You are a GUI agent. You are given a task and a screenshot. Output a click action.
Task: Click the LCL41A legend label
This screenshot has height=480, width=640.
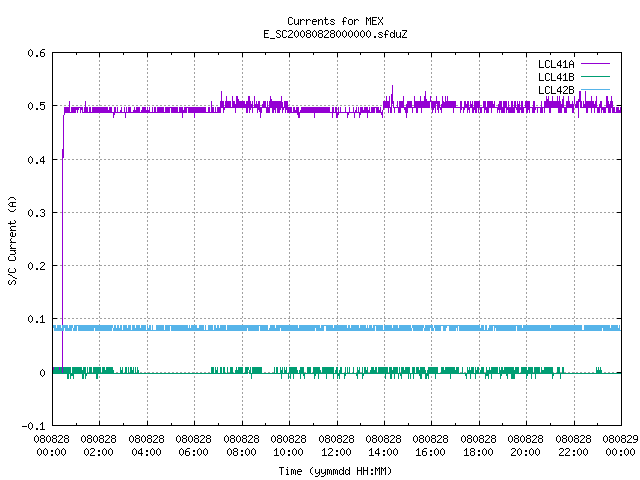(x=556, y=64)
